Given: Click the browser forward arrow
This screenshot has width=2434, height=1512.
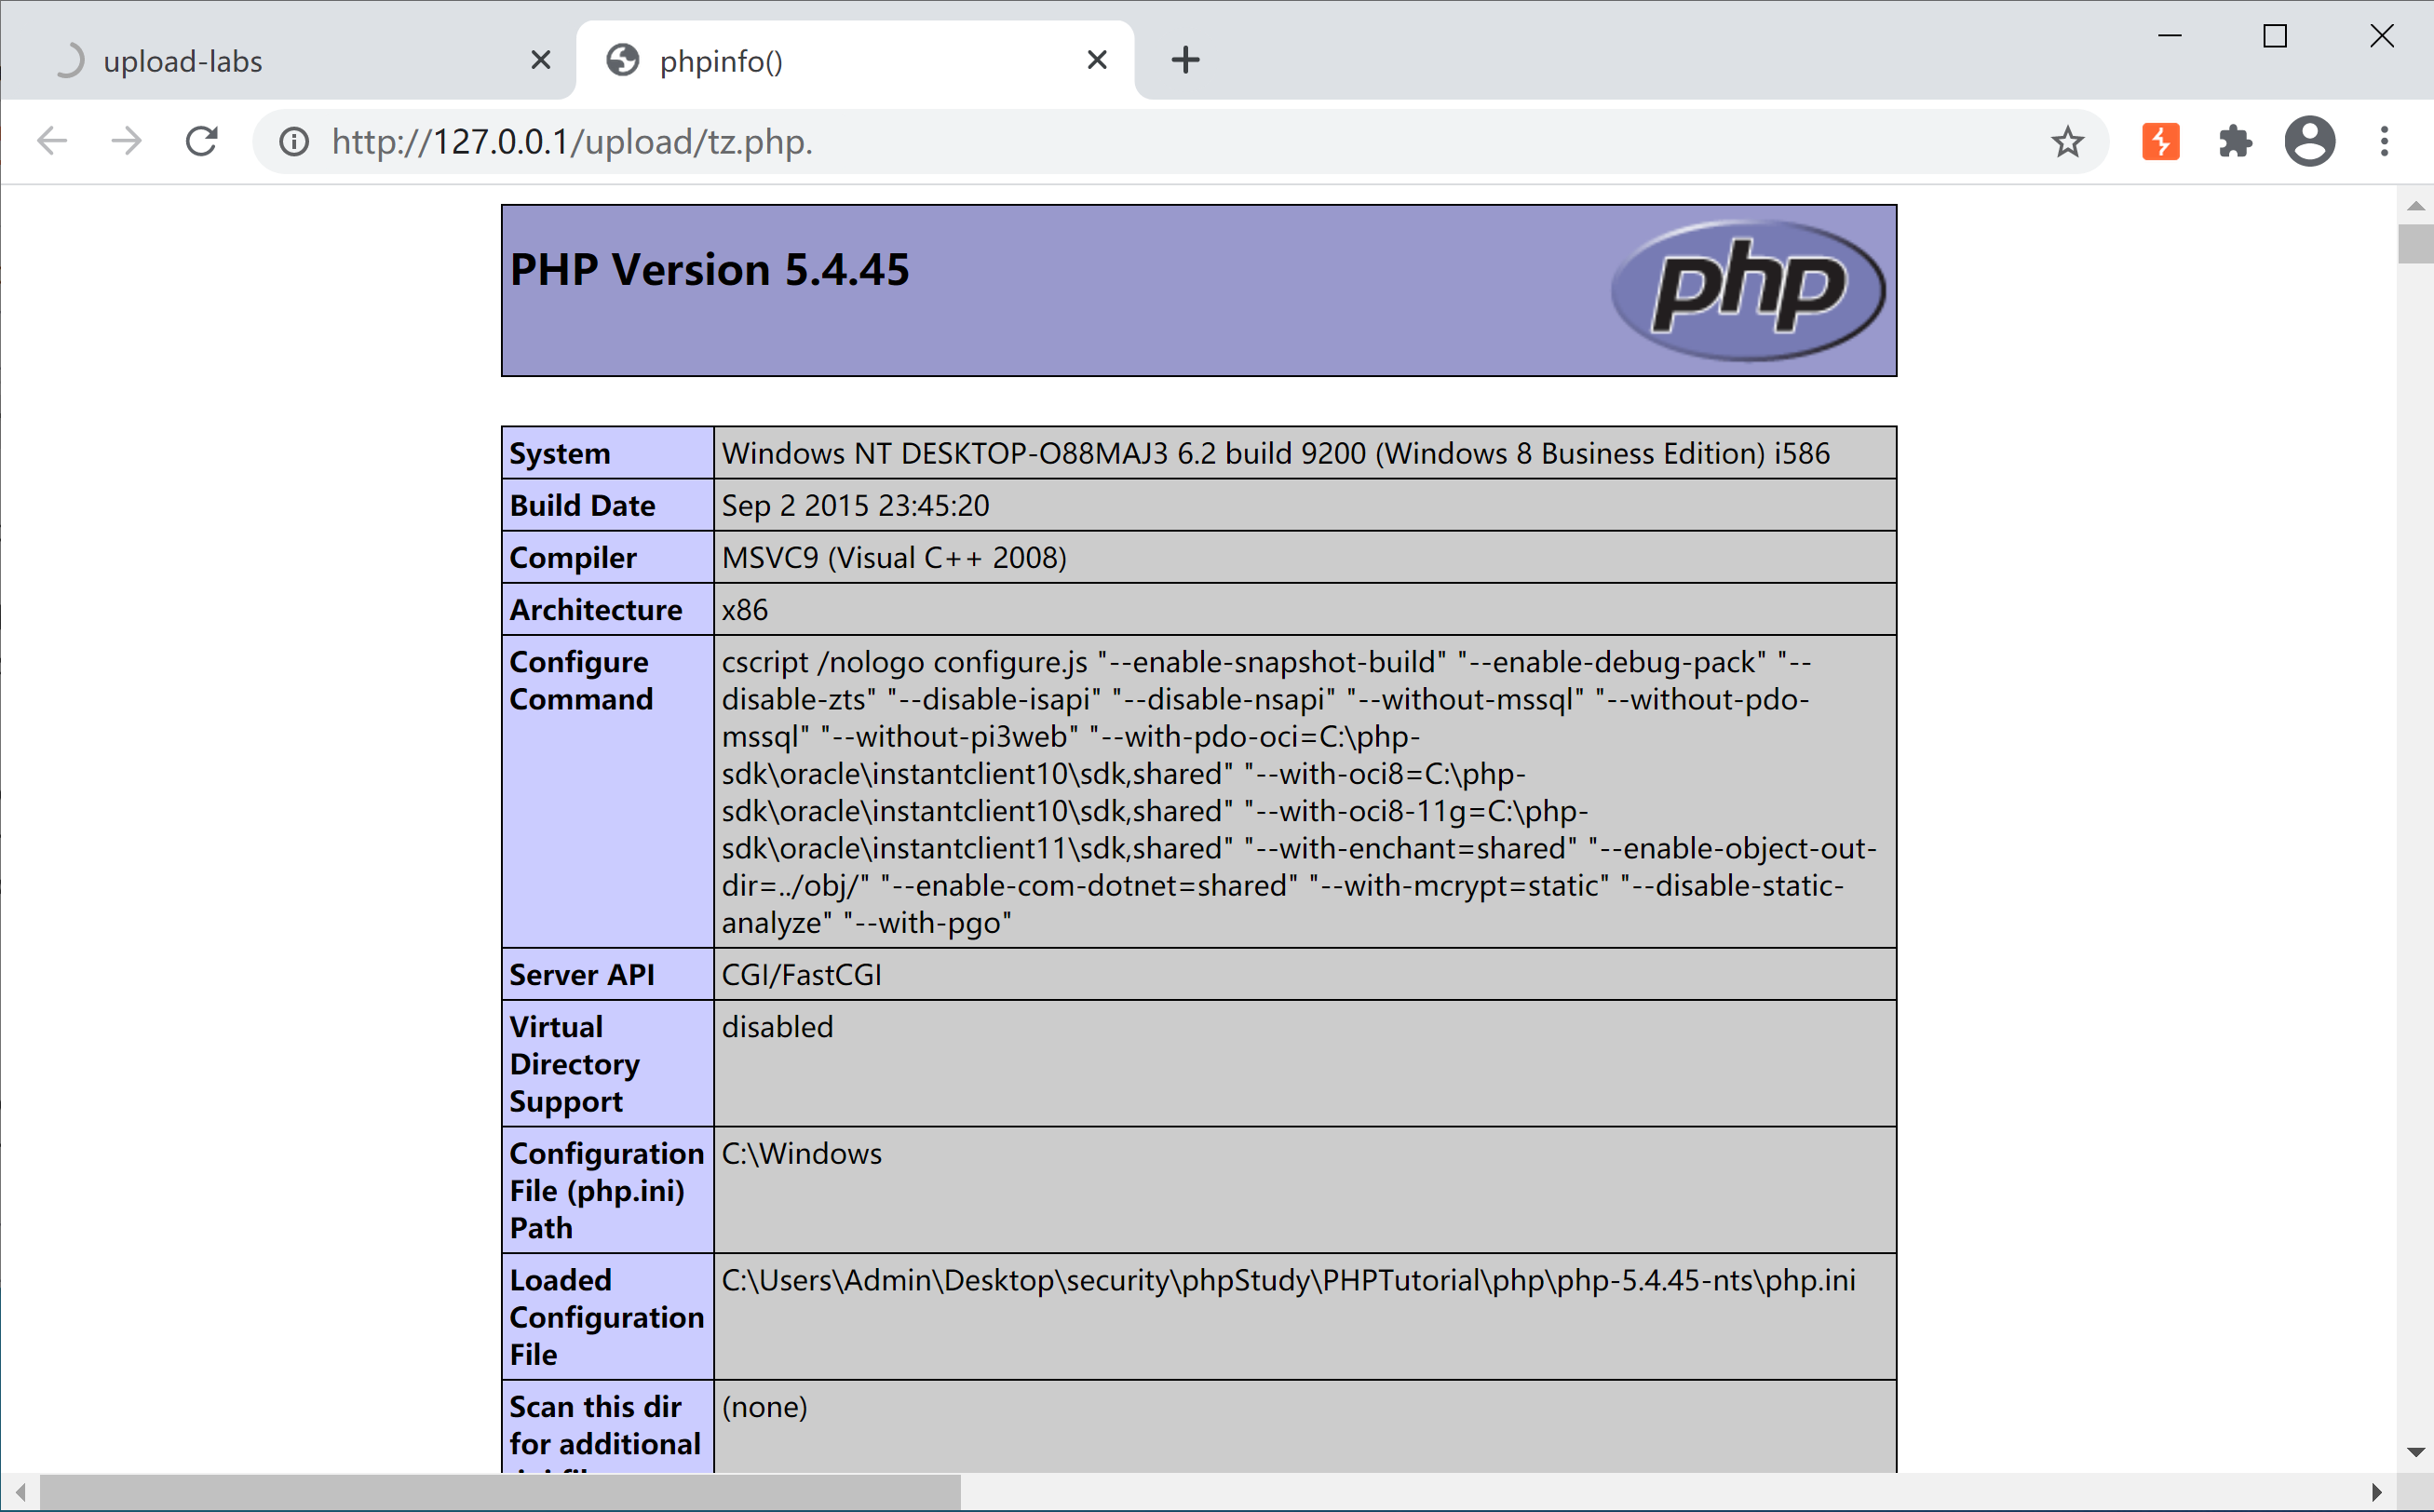Looking at the screenshot, I should [x=126, y=141].
